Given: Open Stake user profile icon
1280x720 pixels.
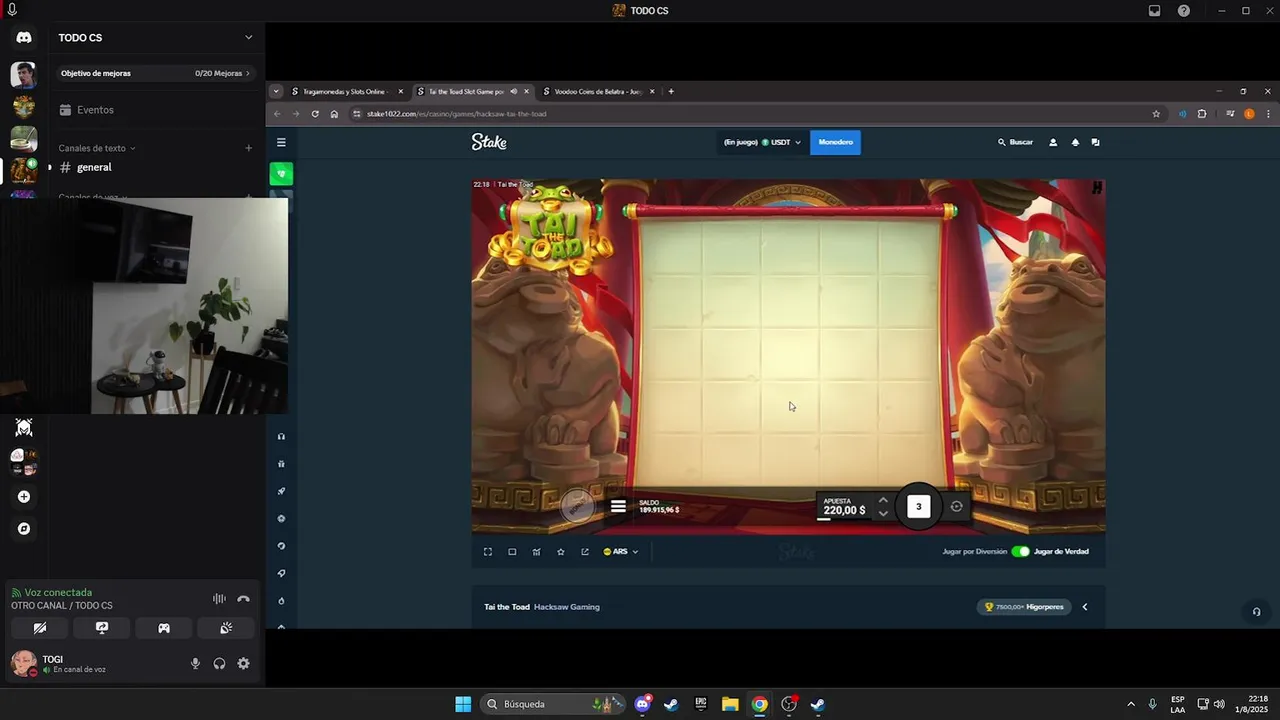Looking at the screenshot, I should click(1053, 142).
